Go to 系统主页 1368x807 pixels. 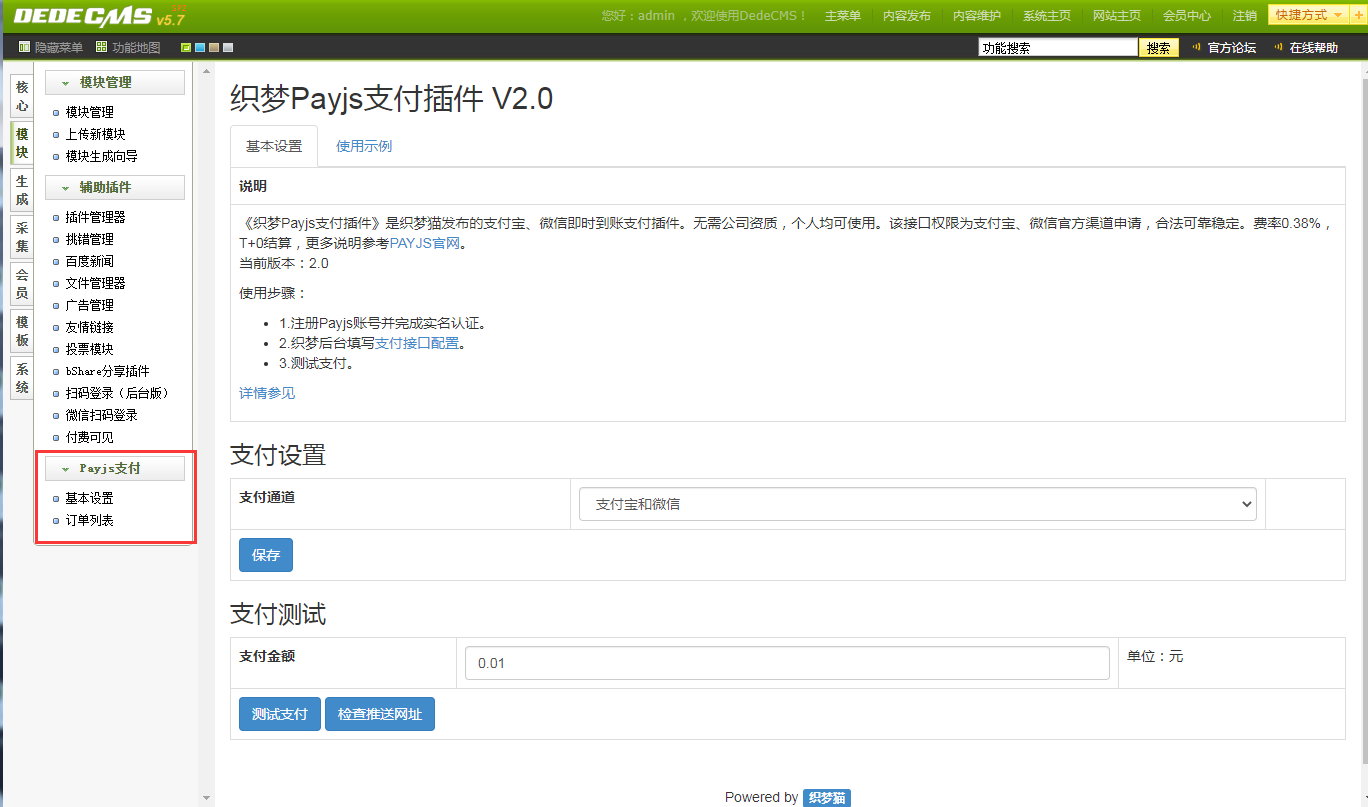(1047, 16)
